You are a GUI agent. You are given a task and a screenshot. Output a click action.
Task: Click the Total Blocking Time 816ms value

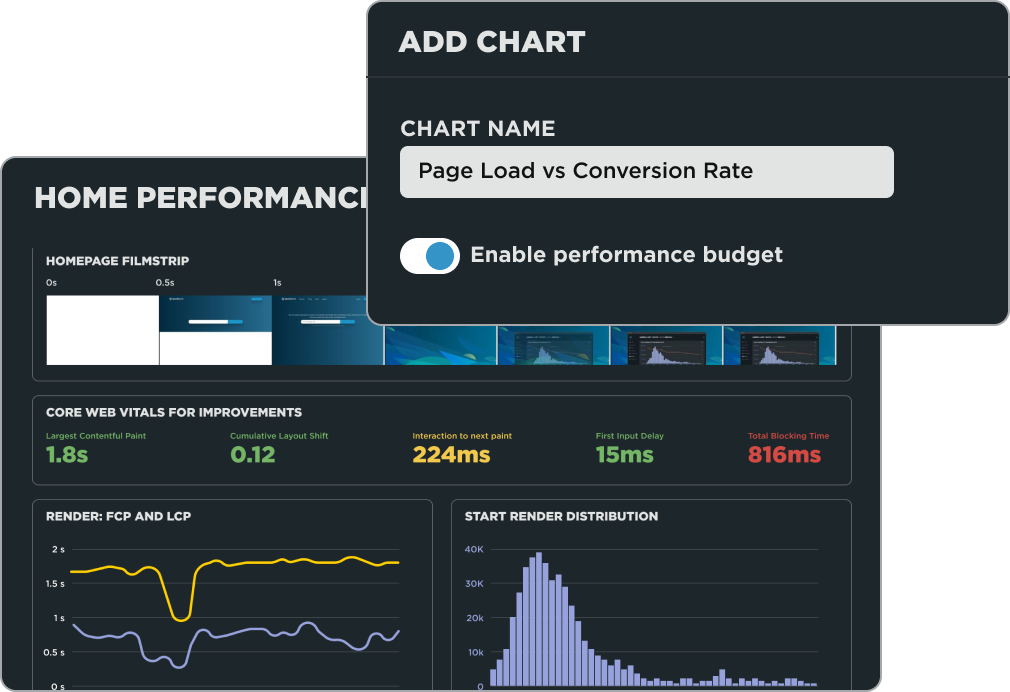tap(784, 455)
